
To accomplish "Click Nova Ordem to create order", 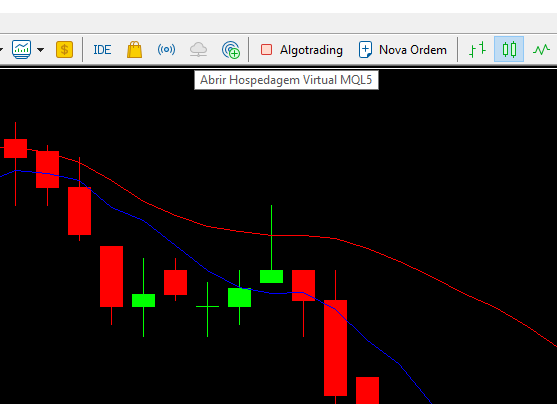I will click(x=402, y=50).
